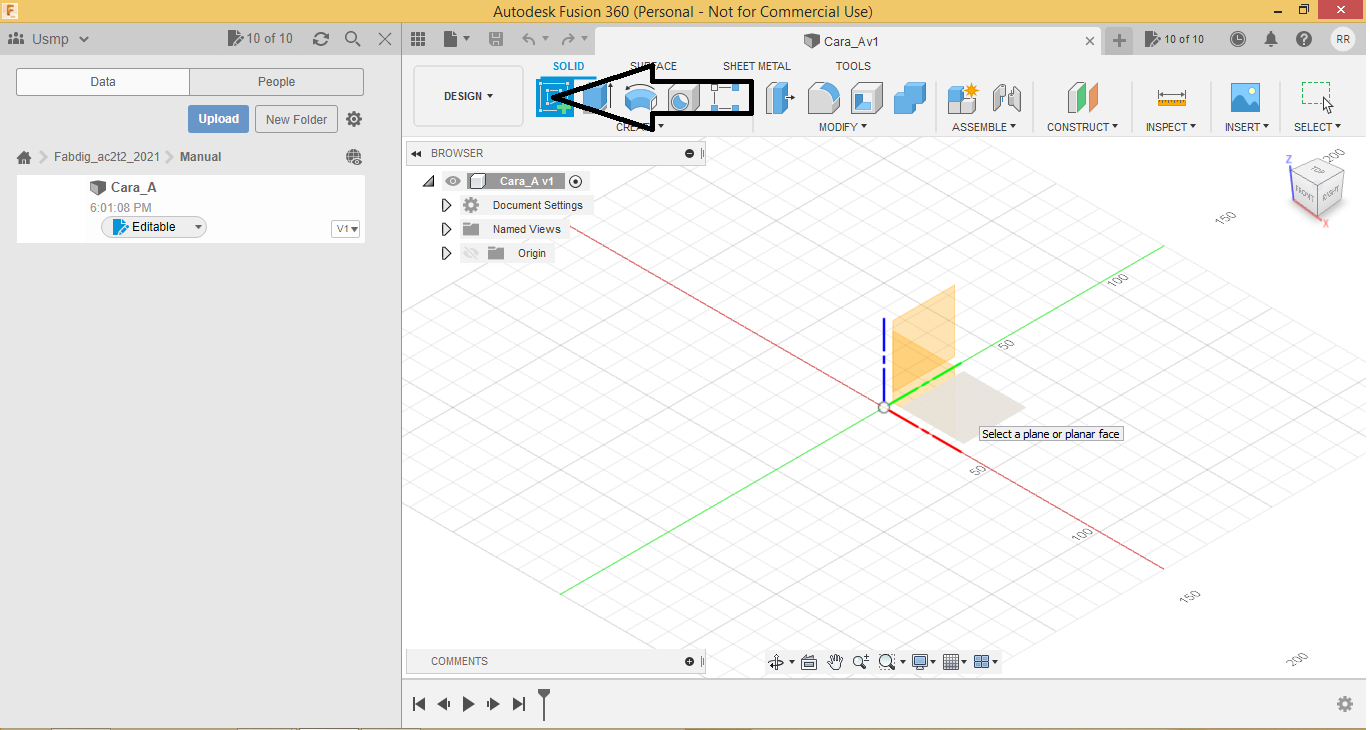Open the Fabdig_ac2t2_2021 breadcrumb
1370x730 pixels.
click(106, 157)
